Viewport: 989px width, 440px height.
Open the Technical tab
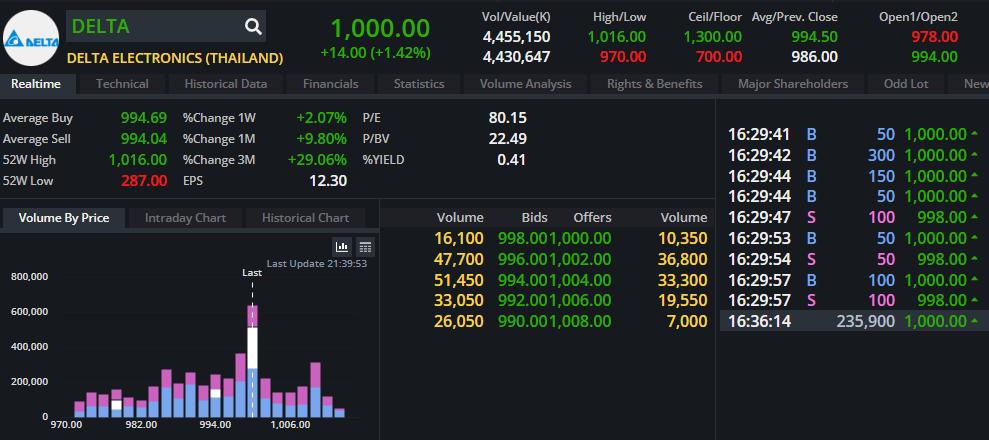click(122, 84)
